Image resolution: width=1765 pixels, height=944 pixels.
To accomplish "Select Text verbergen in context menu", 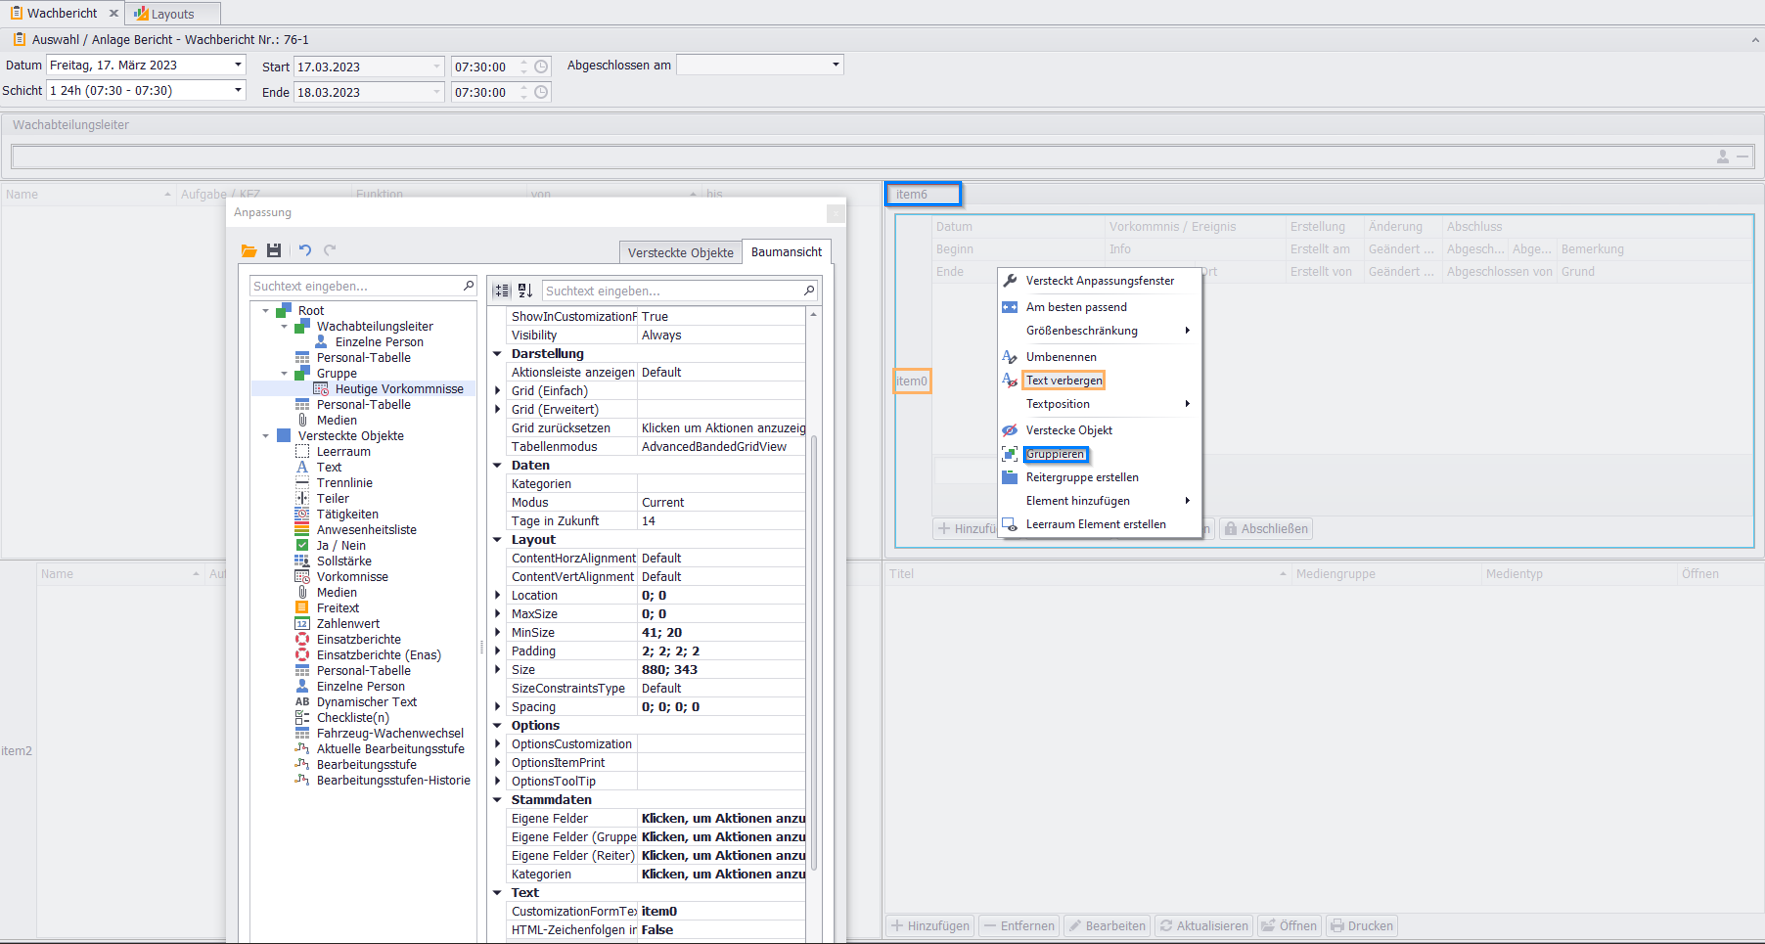I will click(x=1063, y=381).
